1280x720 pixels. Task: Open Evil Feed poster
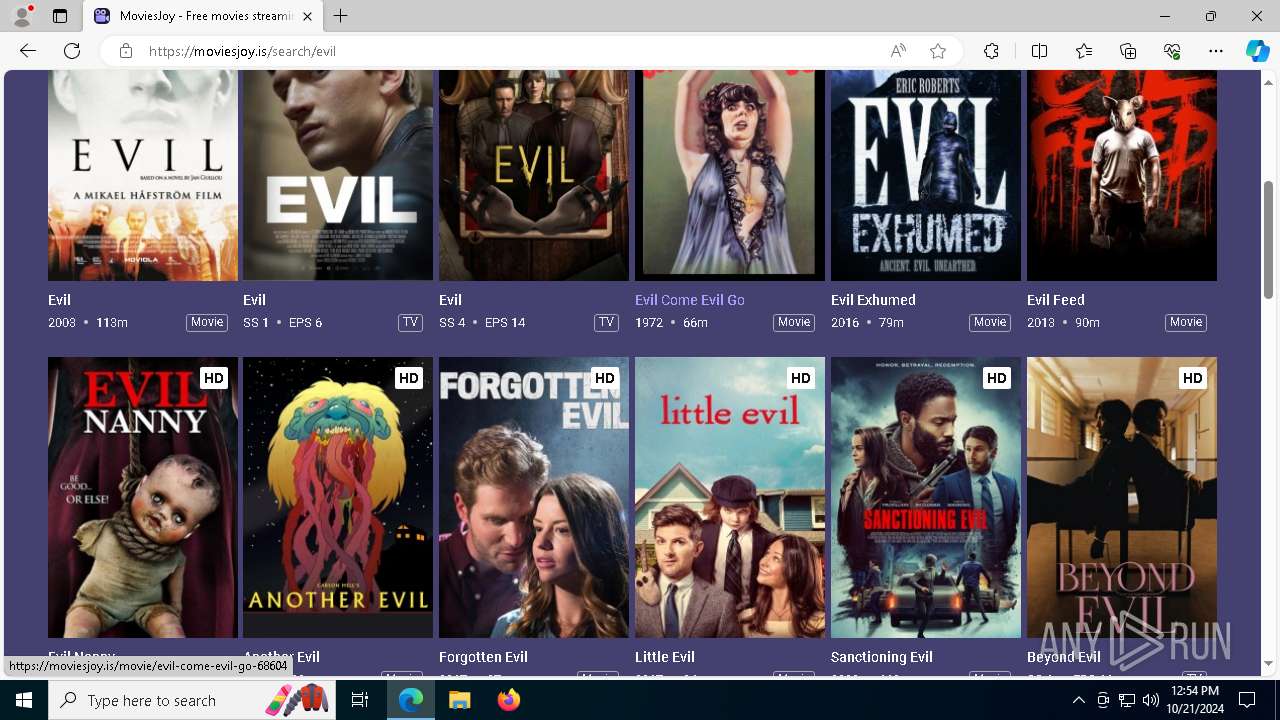tap(1122, 175)
